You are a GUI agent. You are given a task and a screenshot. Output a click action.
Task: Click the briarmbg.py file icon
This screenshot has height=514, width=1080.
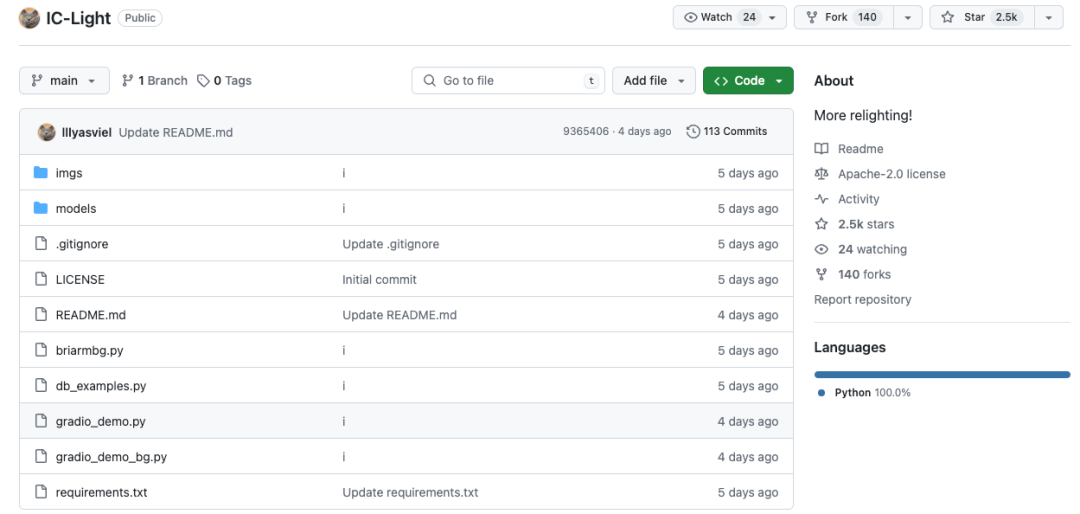tap(41, 351)
